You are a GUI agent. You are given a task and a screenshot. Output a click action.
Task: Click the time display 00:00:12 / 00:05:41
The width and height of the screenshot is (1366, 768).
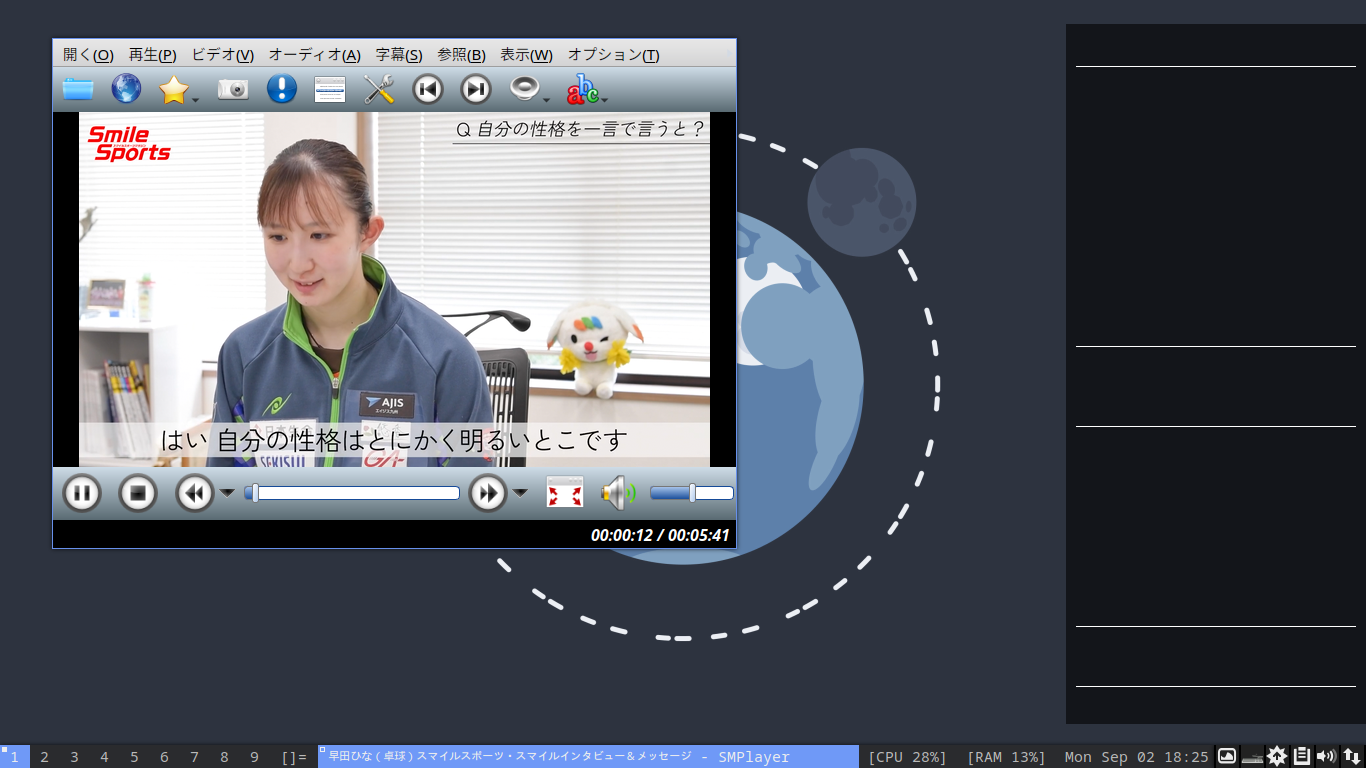[x=660, y=535]
